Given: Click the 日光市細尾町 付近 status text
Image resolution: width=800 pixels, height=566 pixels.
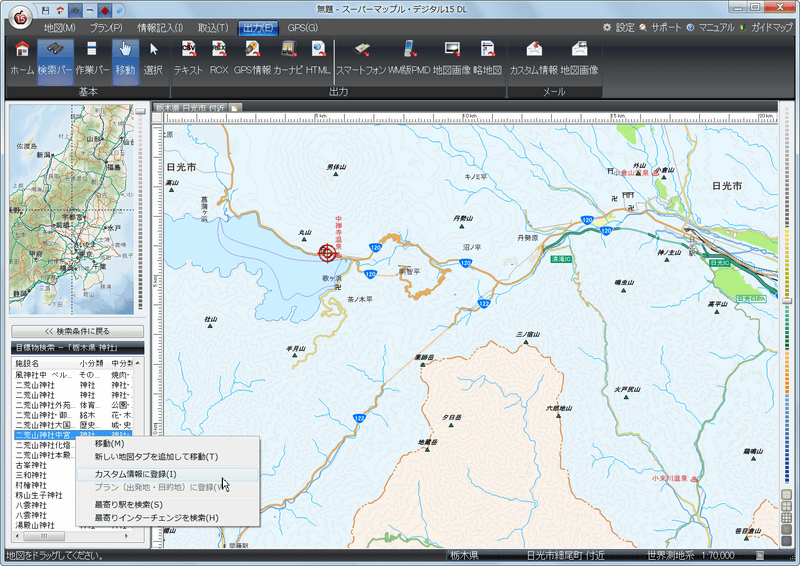Looking at the screenshot, I should pyautogui.click(x=565, y=555).
